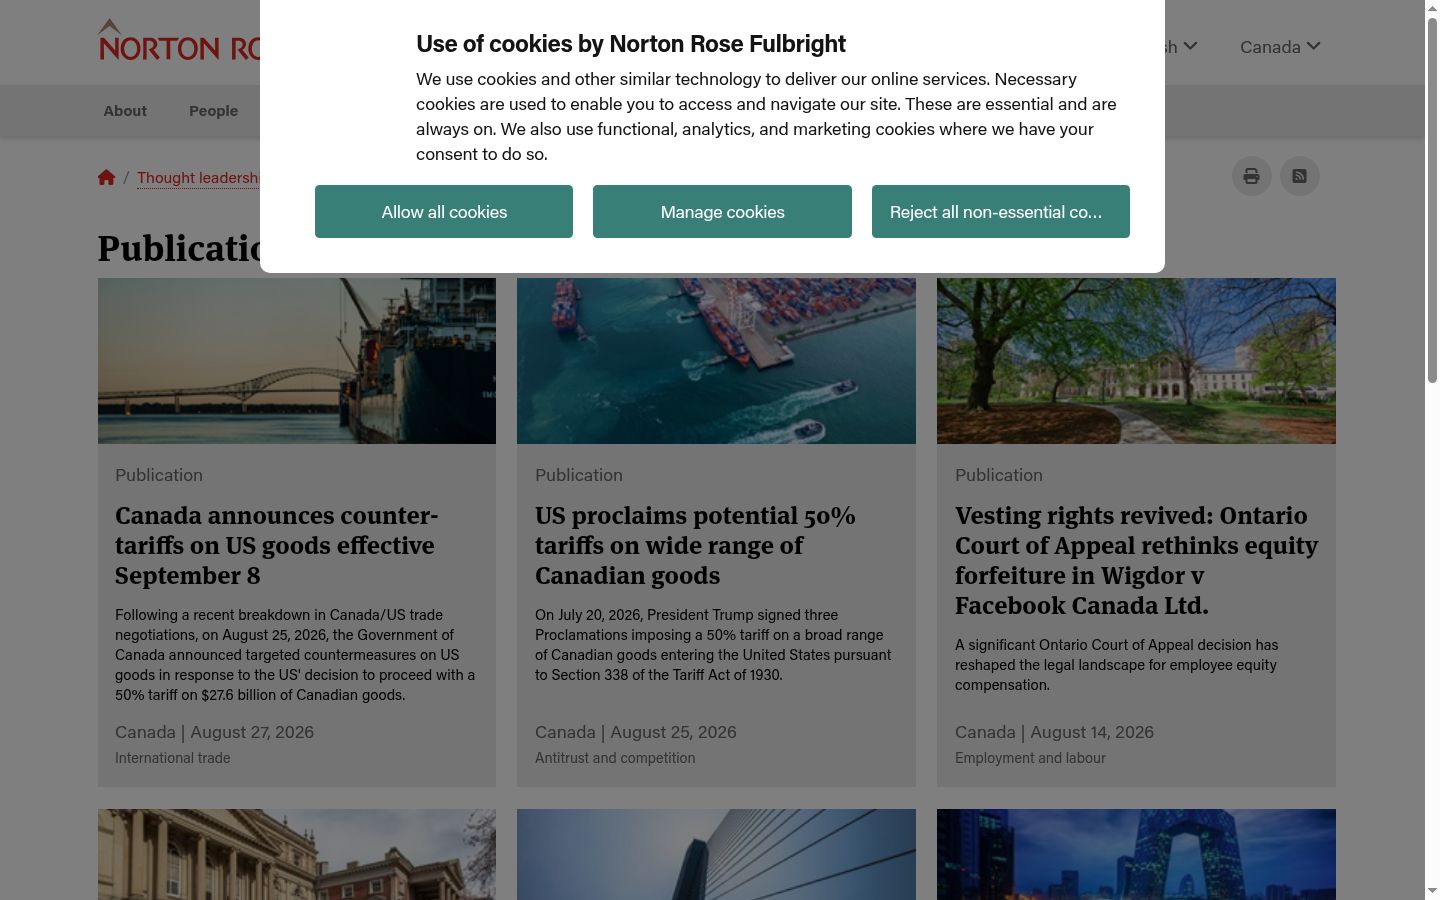
Task: Open Vesting rights revived article title
Action: coord(1136,560)
